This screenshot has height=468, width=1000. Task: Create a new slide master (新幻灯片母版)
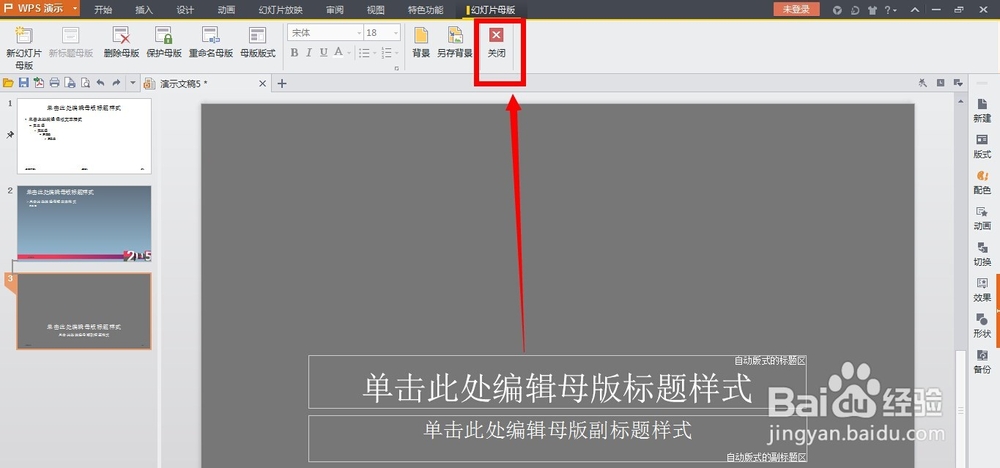click(x=24, y=48)
